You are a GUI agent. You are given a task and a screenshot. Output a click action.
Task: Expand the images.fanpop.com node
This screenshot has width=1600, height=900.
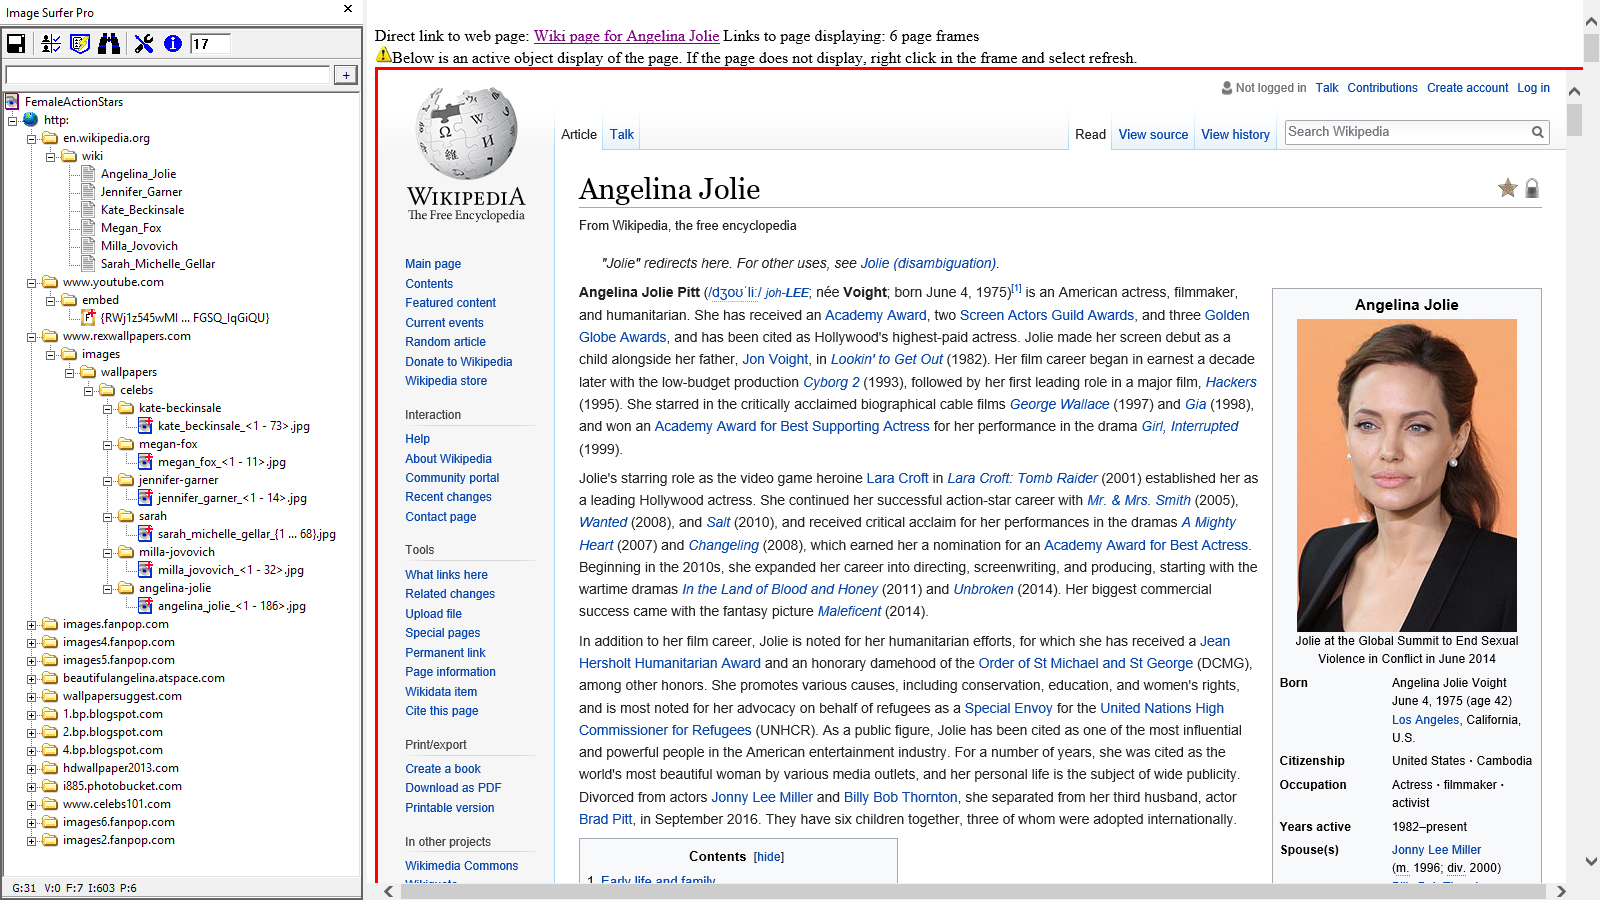[31, 625]
